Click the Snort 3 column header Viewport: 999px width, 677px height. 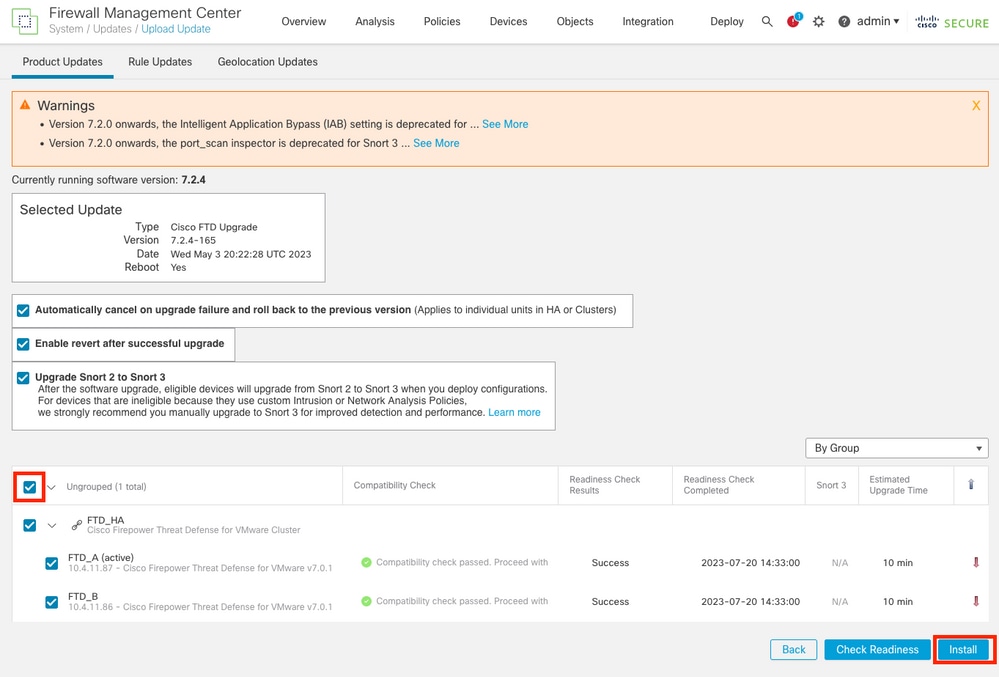point(831,485)
